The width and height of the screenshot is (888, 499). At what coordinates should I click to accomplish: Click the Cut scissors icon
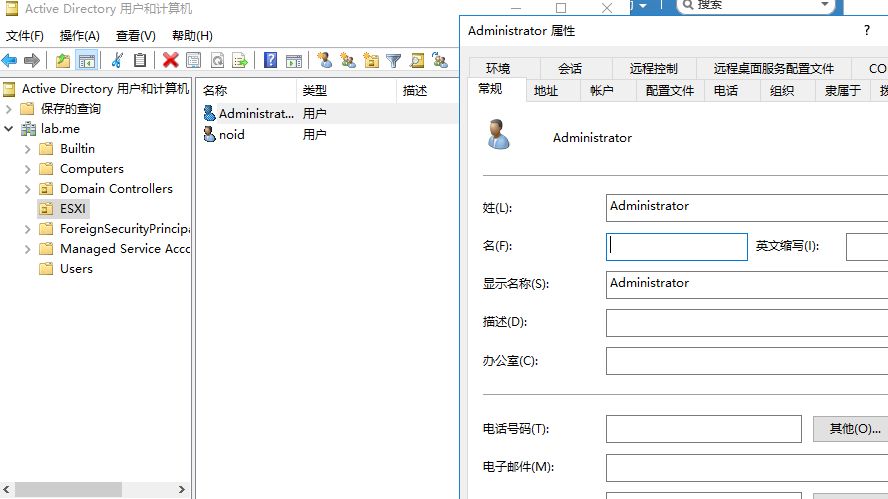(117, 60)
